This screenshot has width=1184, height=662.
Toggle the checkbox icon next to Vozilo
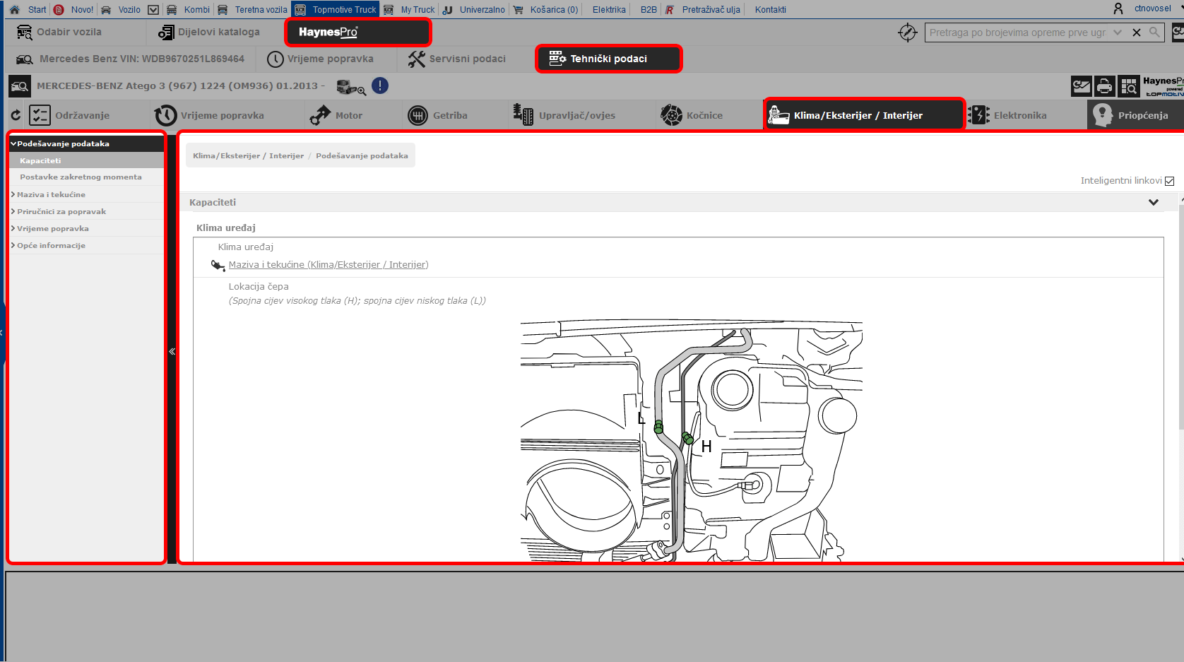(x=153, y=10)
